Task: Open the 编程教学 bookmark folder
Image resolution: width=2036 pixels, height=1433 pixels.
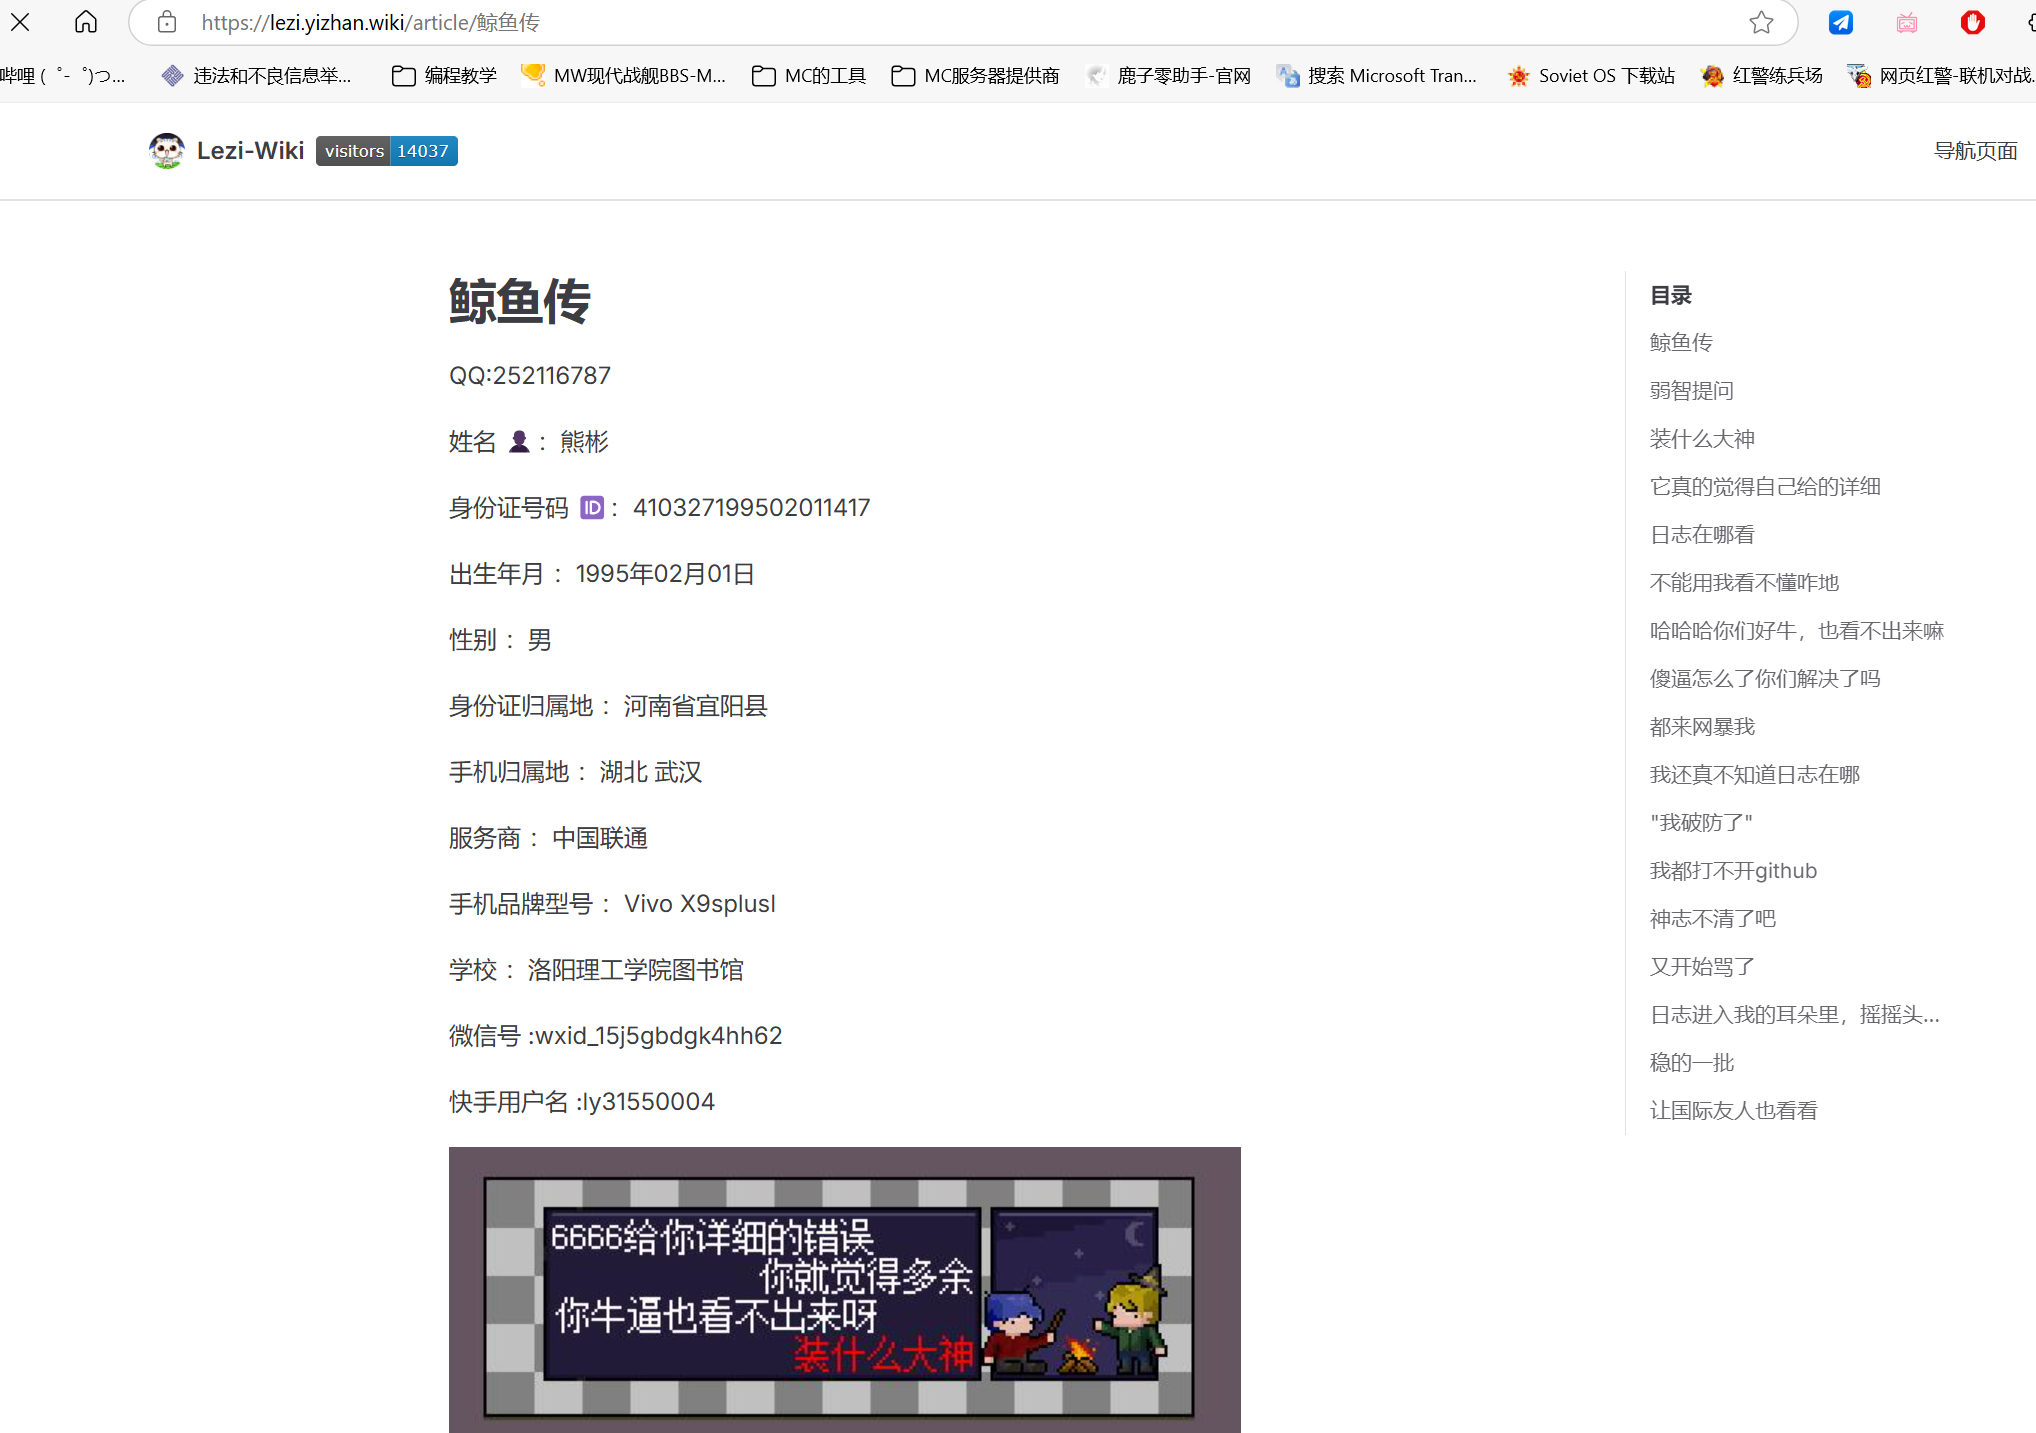Action: tap(445, 76)
